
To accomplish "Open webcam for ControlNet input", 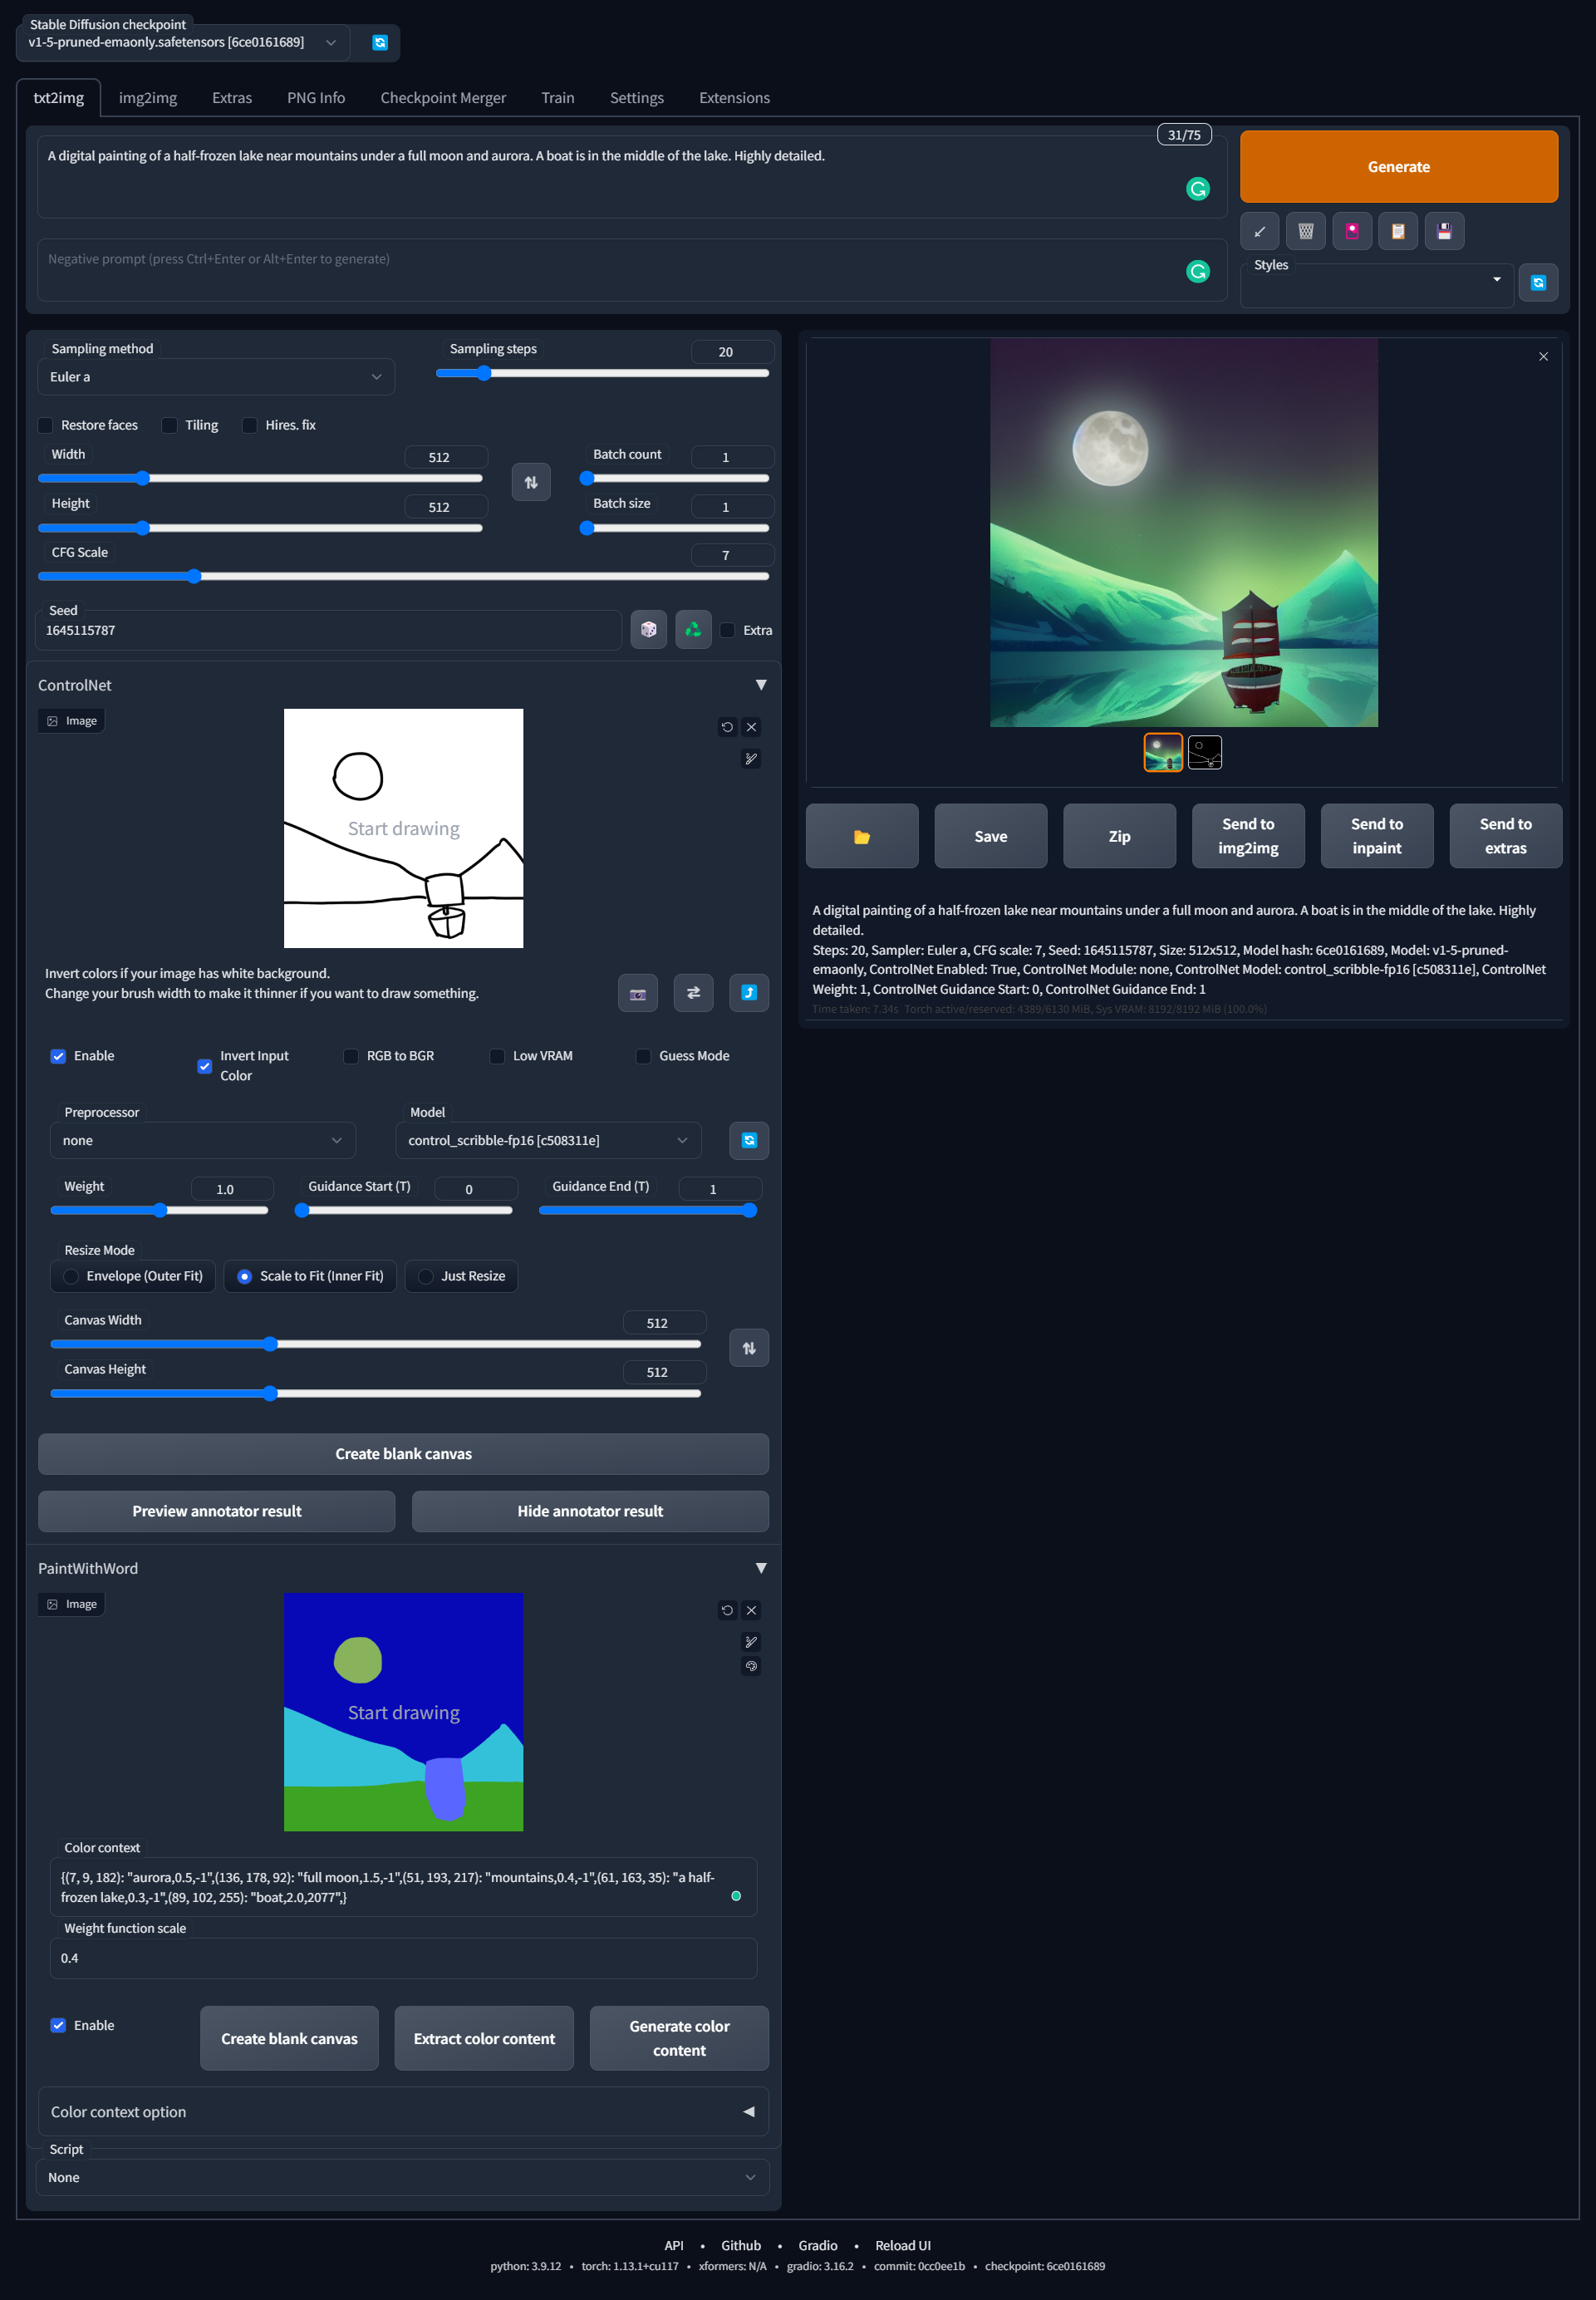I will coord(637,993).
